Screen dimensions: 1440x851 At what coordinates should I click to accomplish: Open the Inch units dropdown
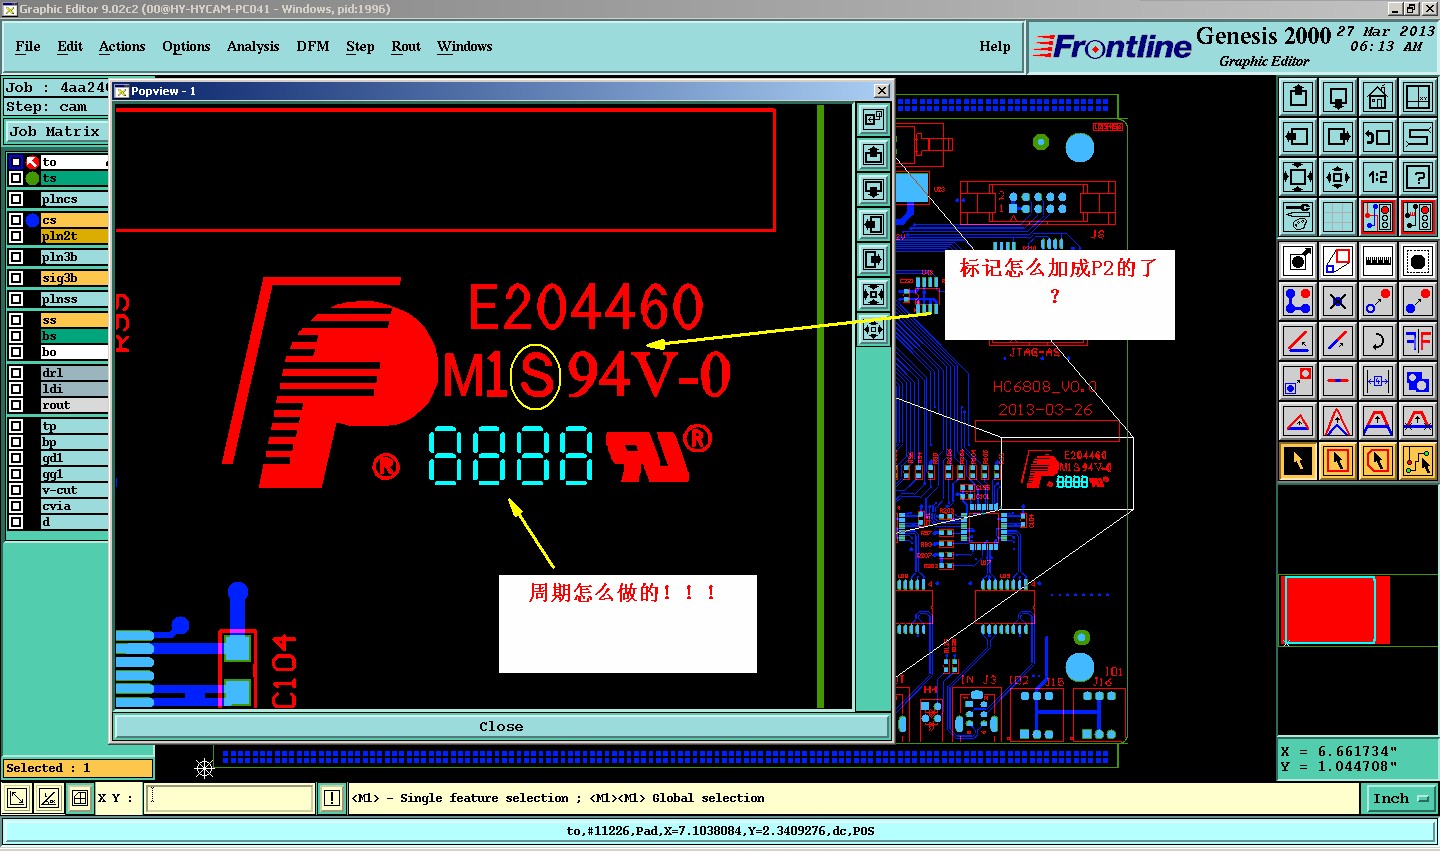pyautogui.click(x=1399, y=798)
